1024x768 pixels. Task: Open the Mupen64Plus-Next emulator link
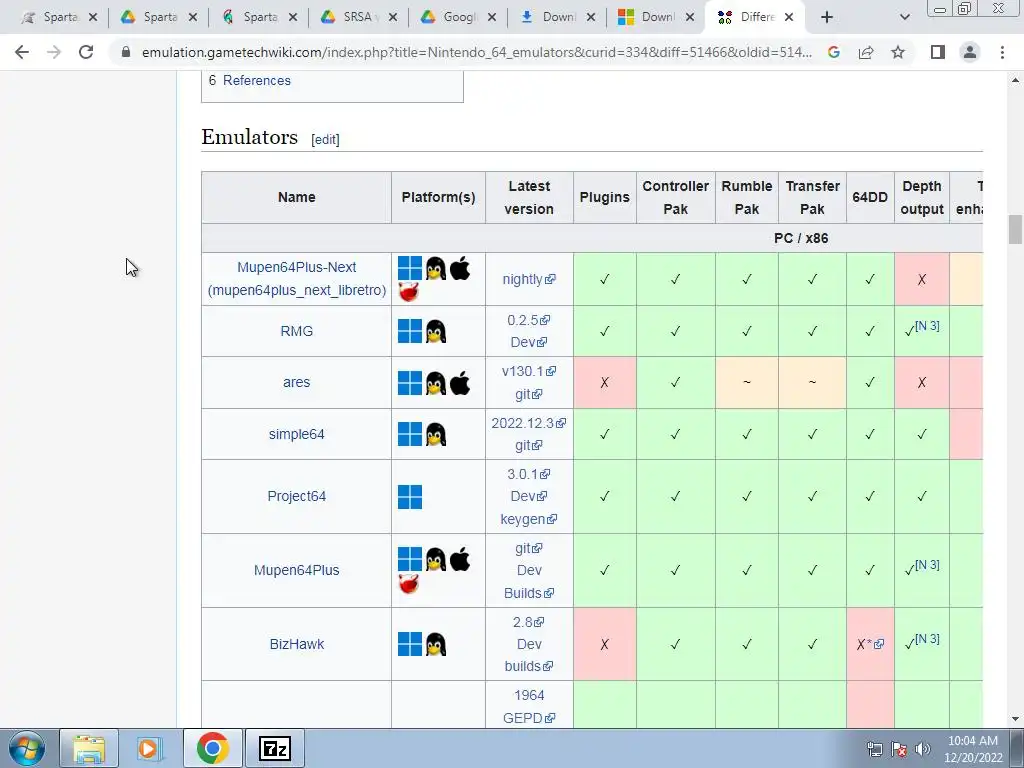[296, 279]
